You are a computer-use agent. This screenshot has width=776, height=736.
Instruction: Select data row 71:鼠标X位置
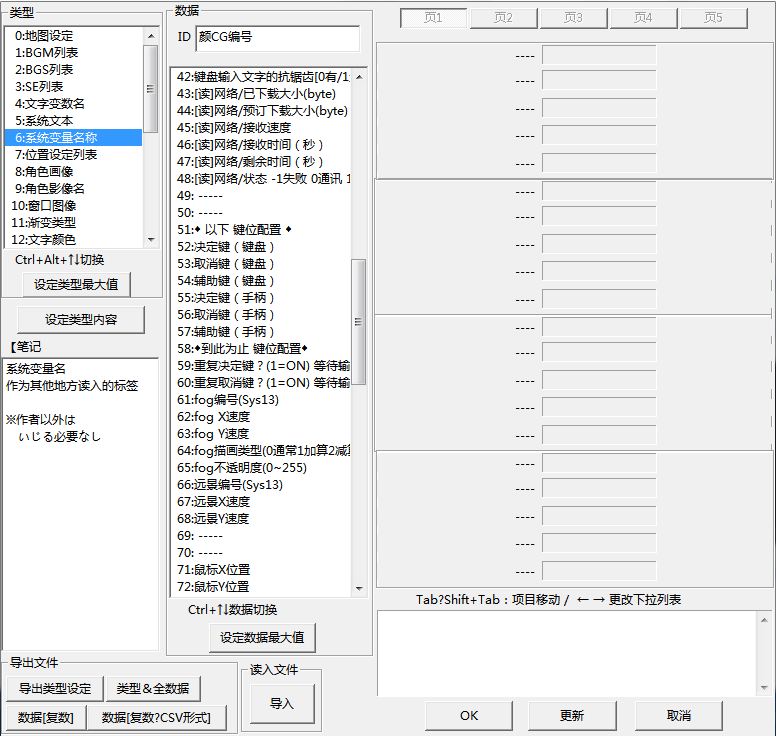tap(261, 570)
